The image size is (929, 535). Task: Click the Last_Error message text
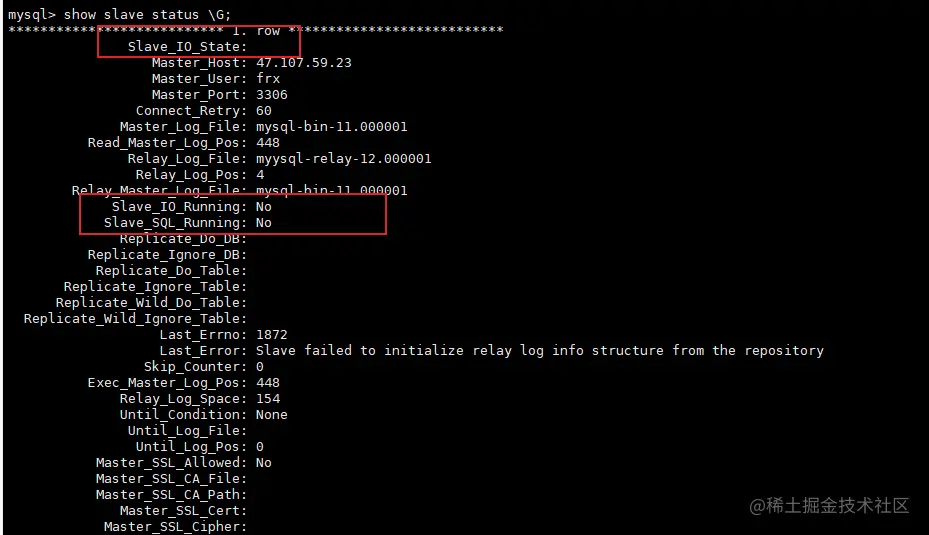click(x=540, y=351)
